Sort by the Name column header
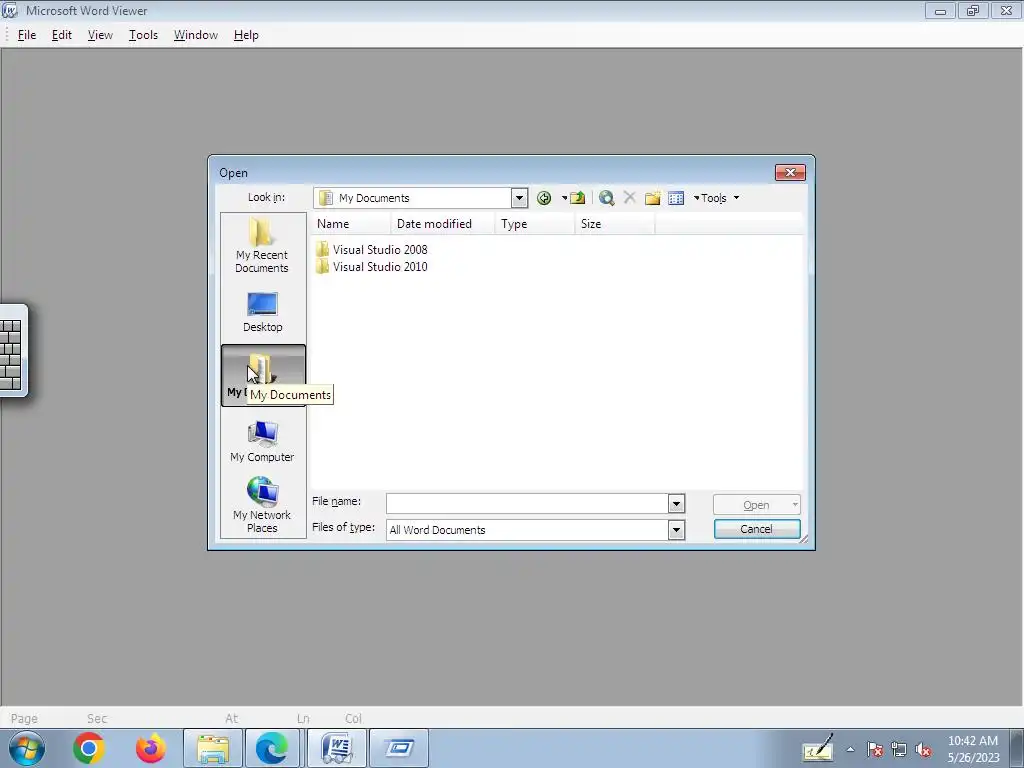The image size is (1024, 768). click(x=351, y=224)
